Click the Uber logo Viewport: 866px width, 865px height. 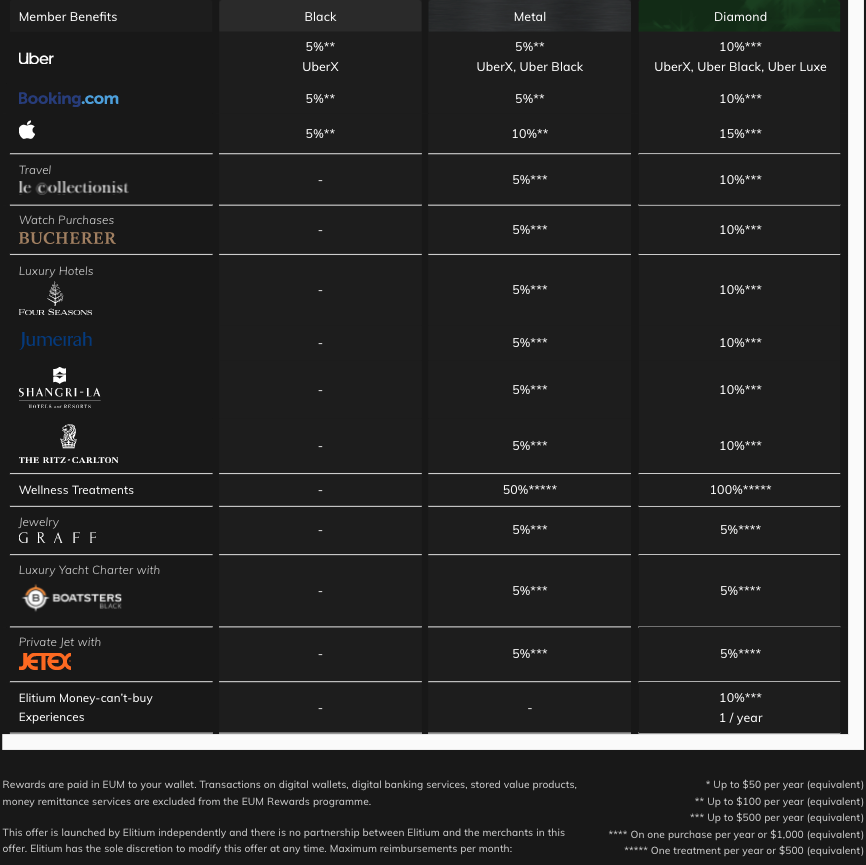(36, 59)
